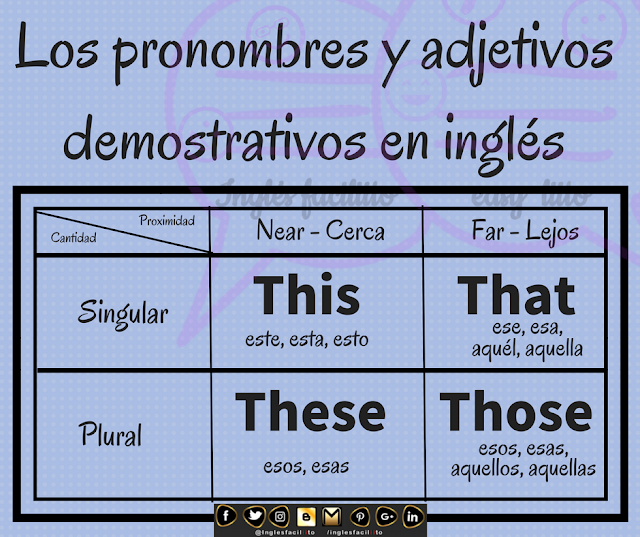Select the Instagram camera icon
Viewport: 640px width, 537px height.
click(x=280, y=517)
